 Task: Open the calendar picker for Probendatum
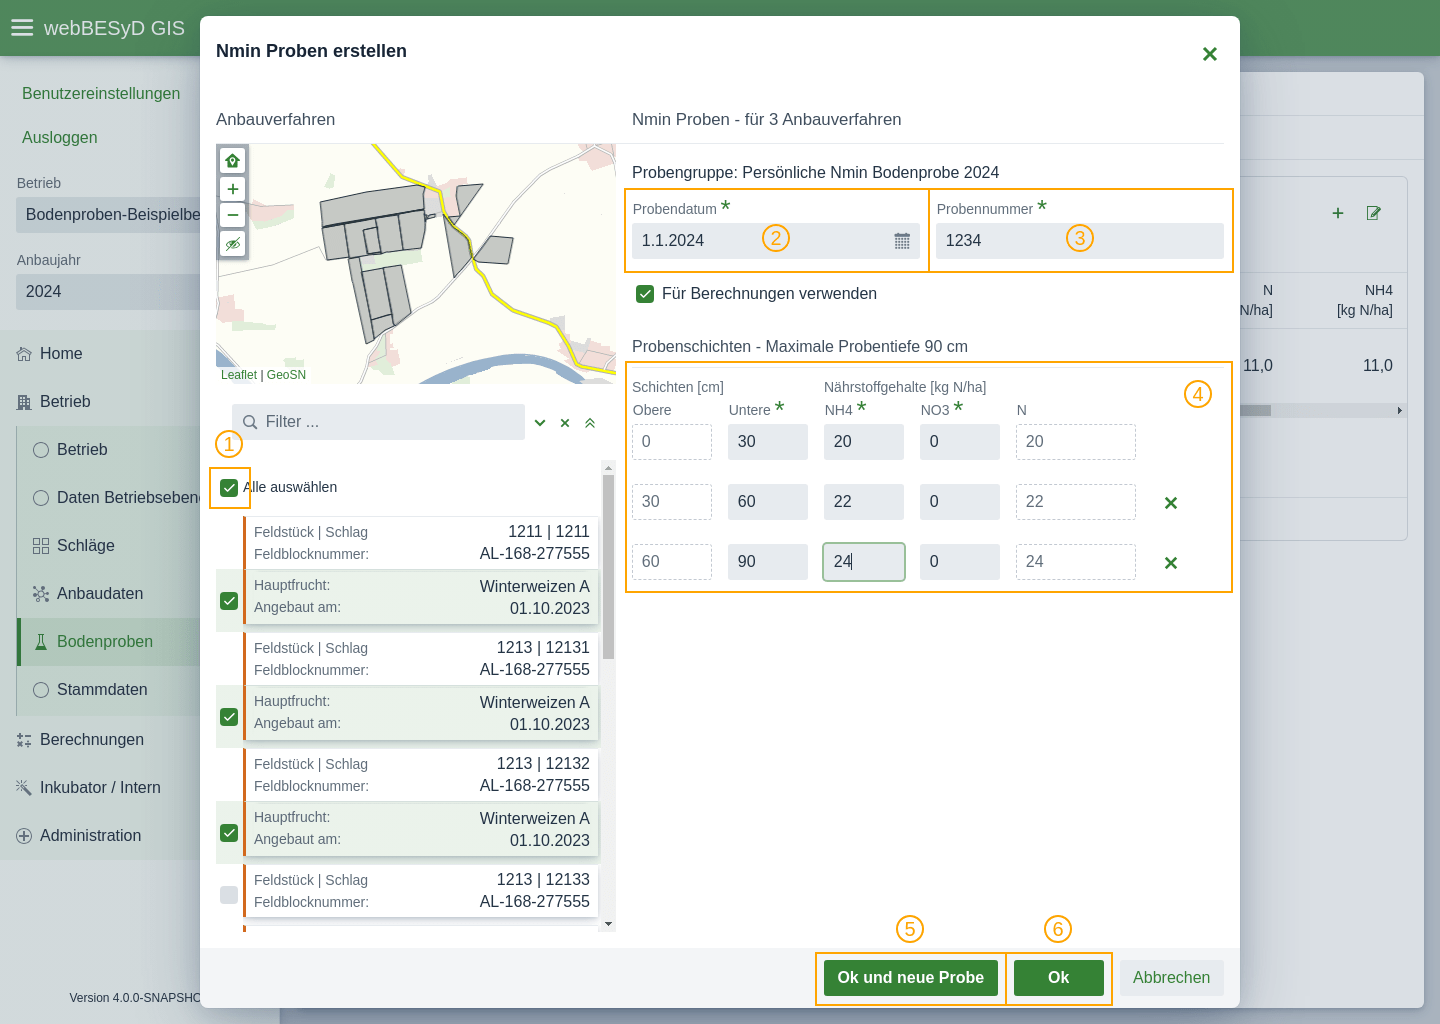click(902, 241)
